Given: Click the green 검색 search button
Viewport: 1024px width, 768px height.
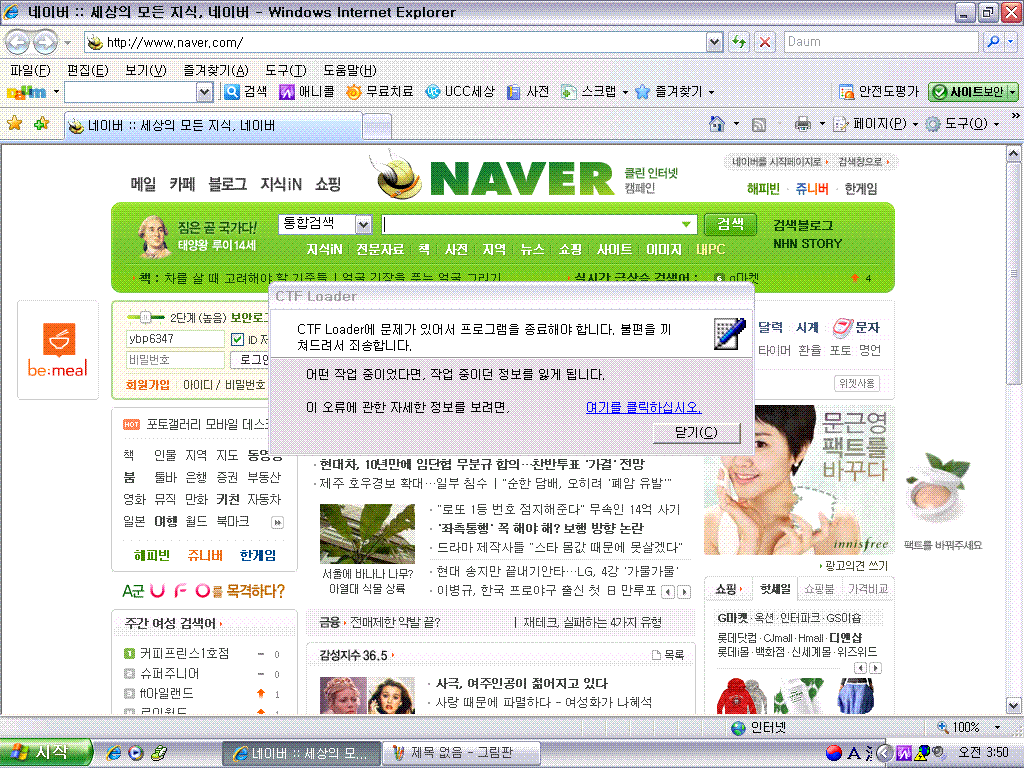Looking at the screenshot, I should pyautogui.click(x=730, y=225).
